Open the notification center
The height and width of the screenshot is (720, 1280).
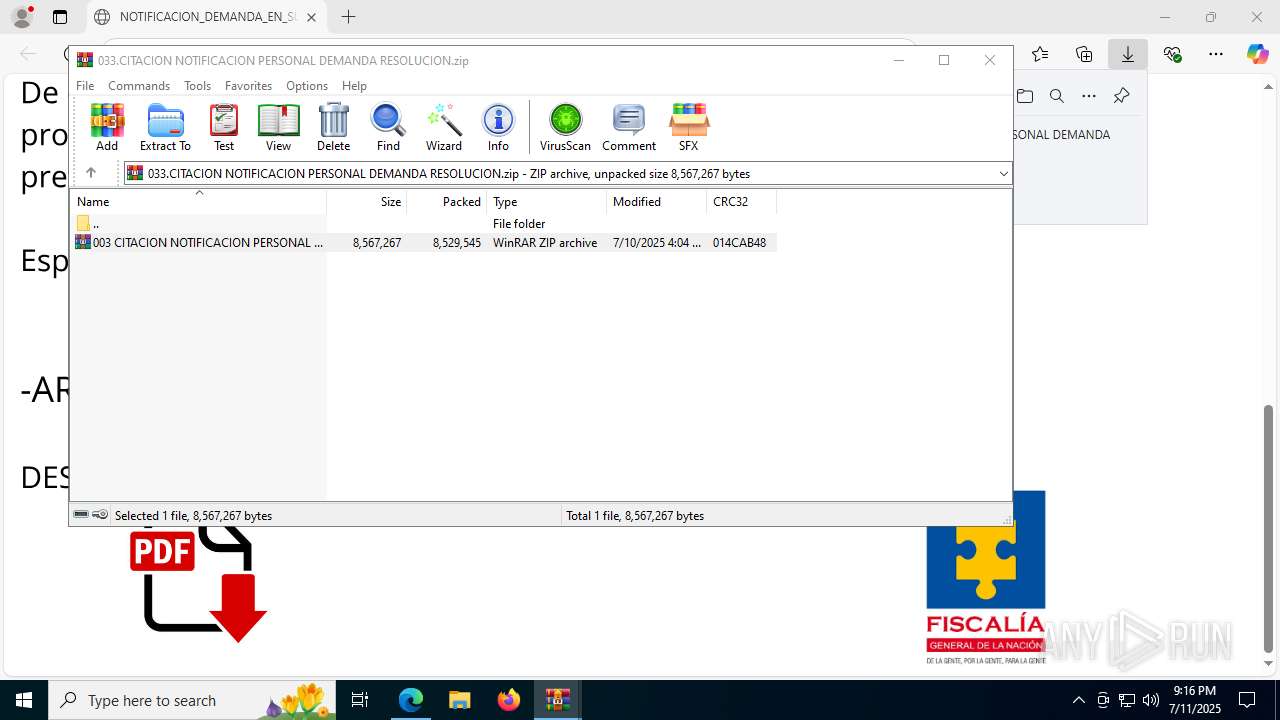tap(1247, 700)
